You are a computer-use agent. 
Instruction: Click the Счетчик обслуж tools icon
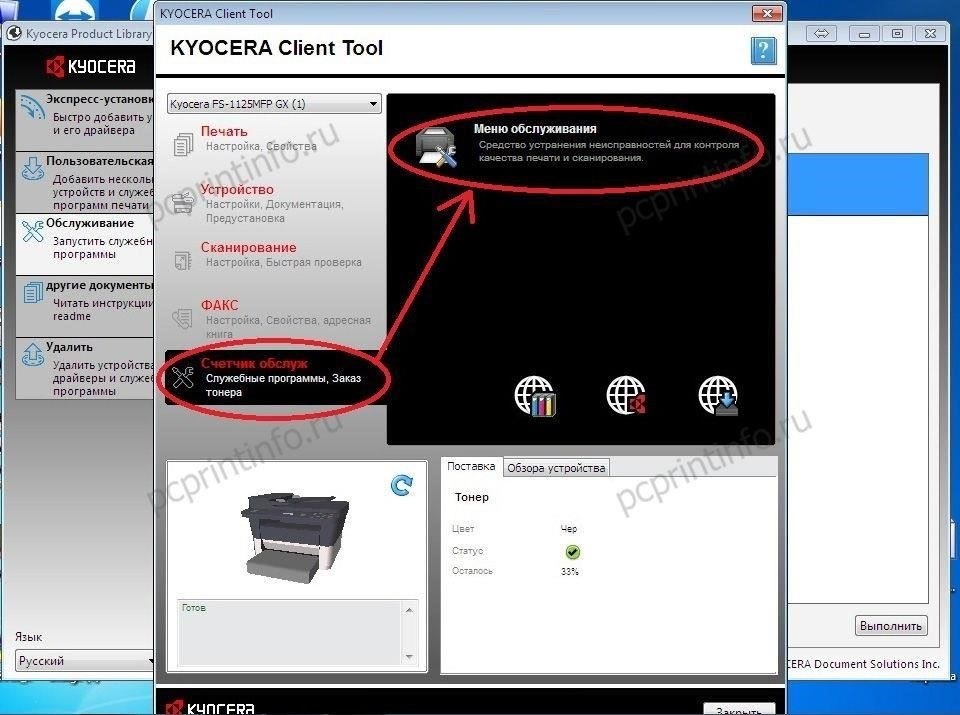[x=182, y=377]
